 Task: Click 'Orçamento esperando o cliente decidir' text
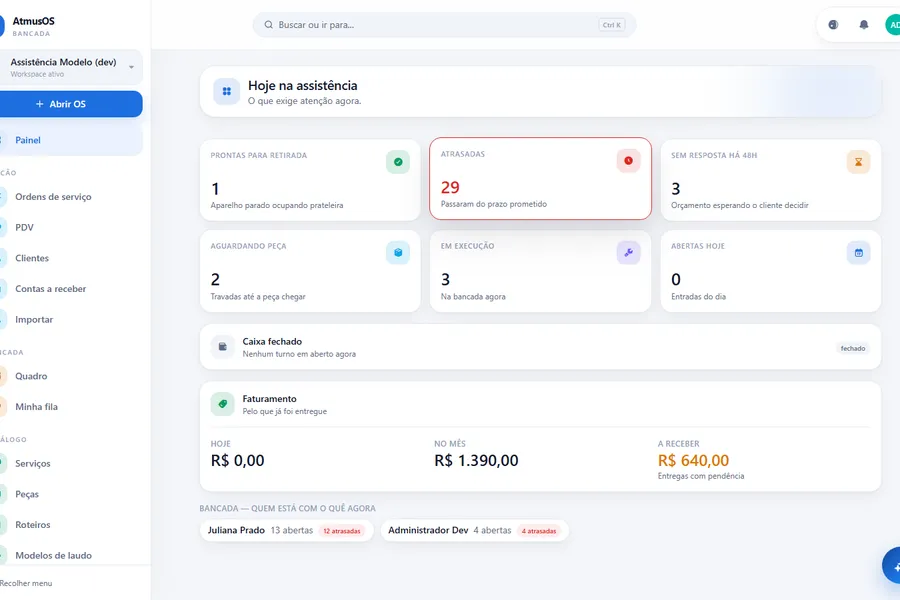click(x=740, y=206)
